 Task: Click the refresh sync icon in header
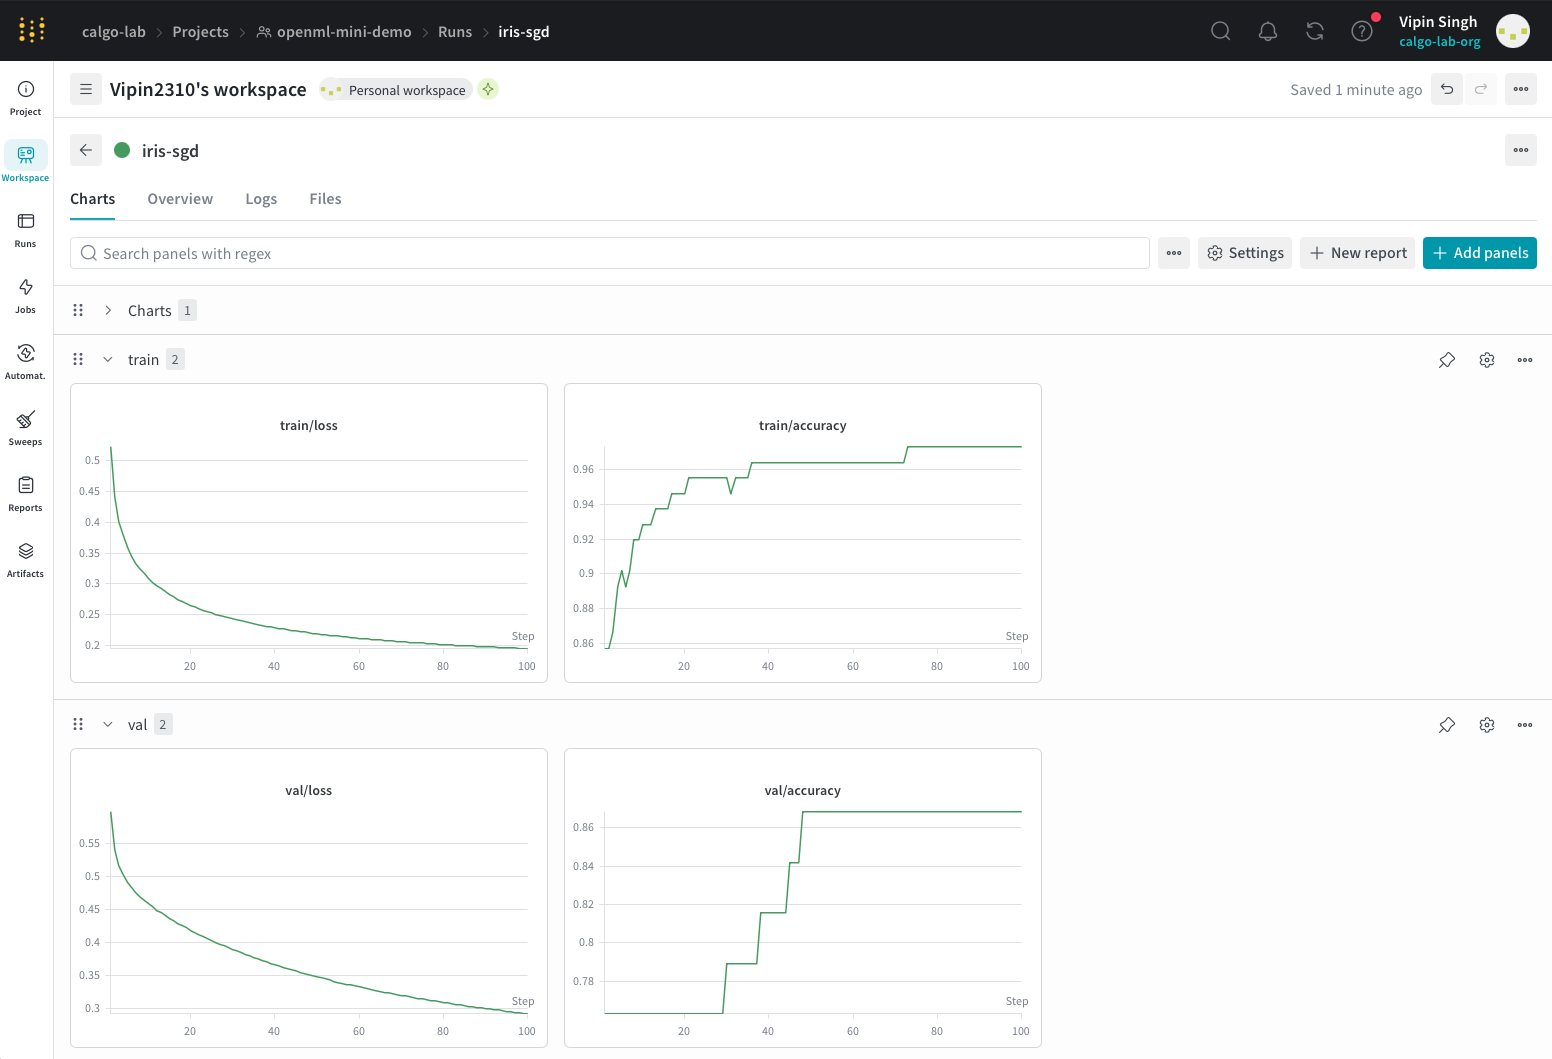(x=1314, y=31)
